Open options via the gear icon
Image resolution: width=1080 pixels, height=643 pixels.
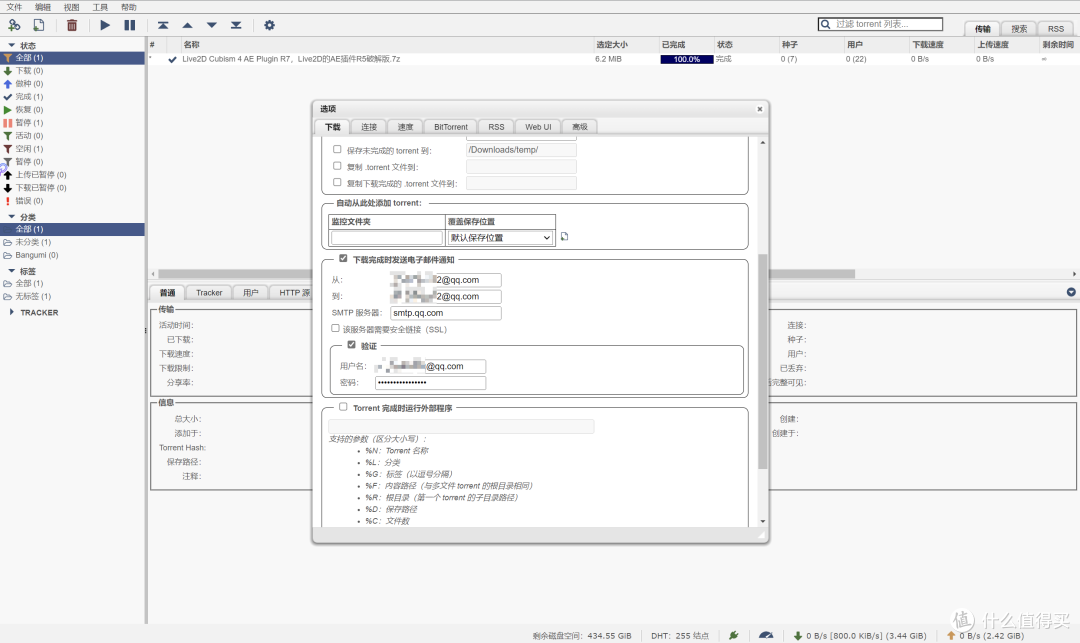pos(269,25)
